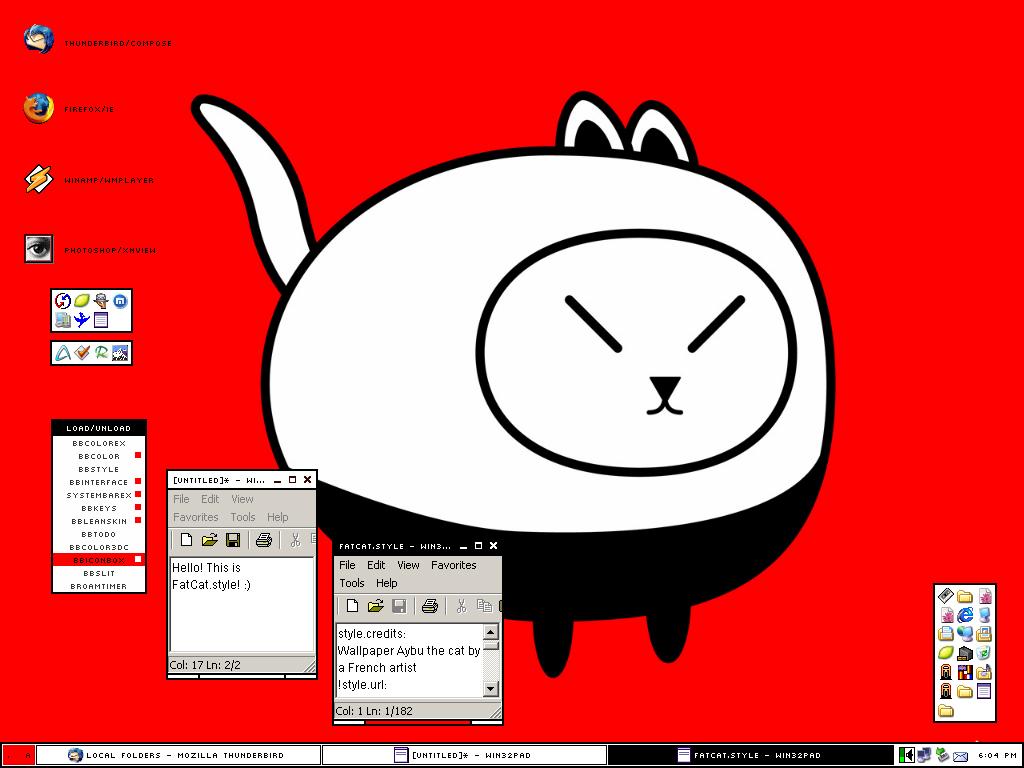Select BBColor3dc entry in Load/Unload menu
The height and width of the screenshot is (768, 1024).
99,547
